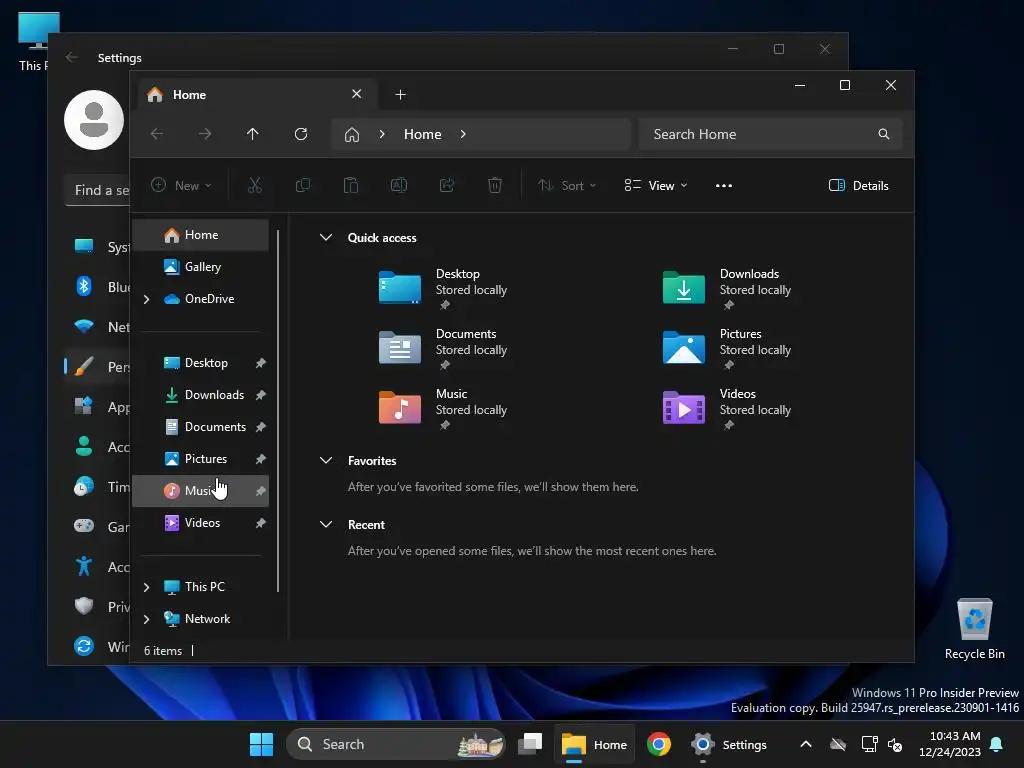Open Downloads folder in Quick access grid

coord(684,287)
